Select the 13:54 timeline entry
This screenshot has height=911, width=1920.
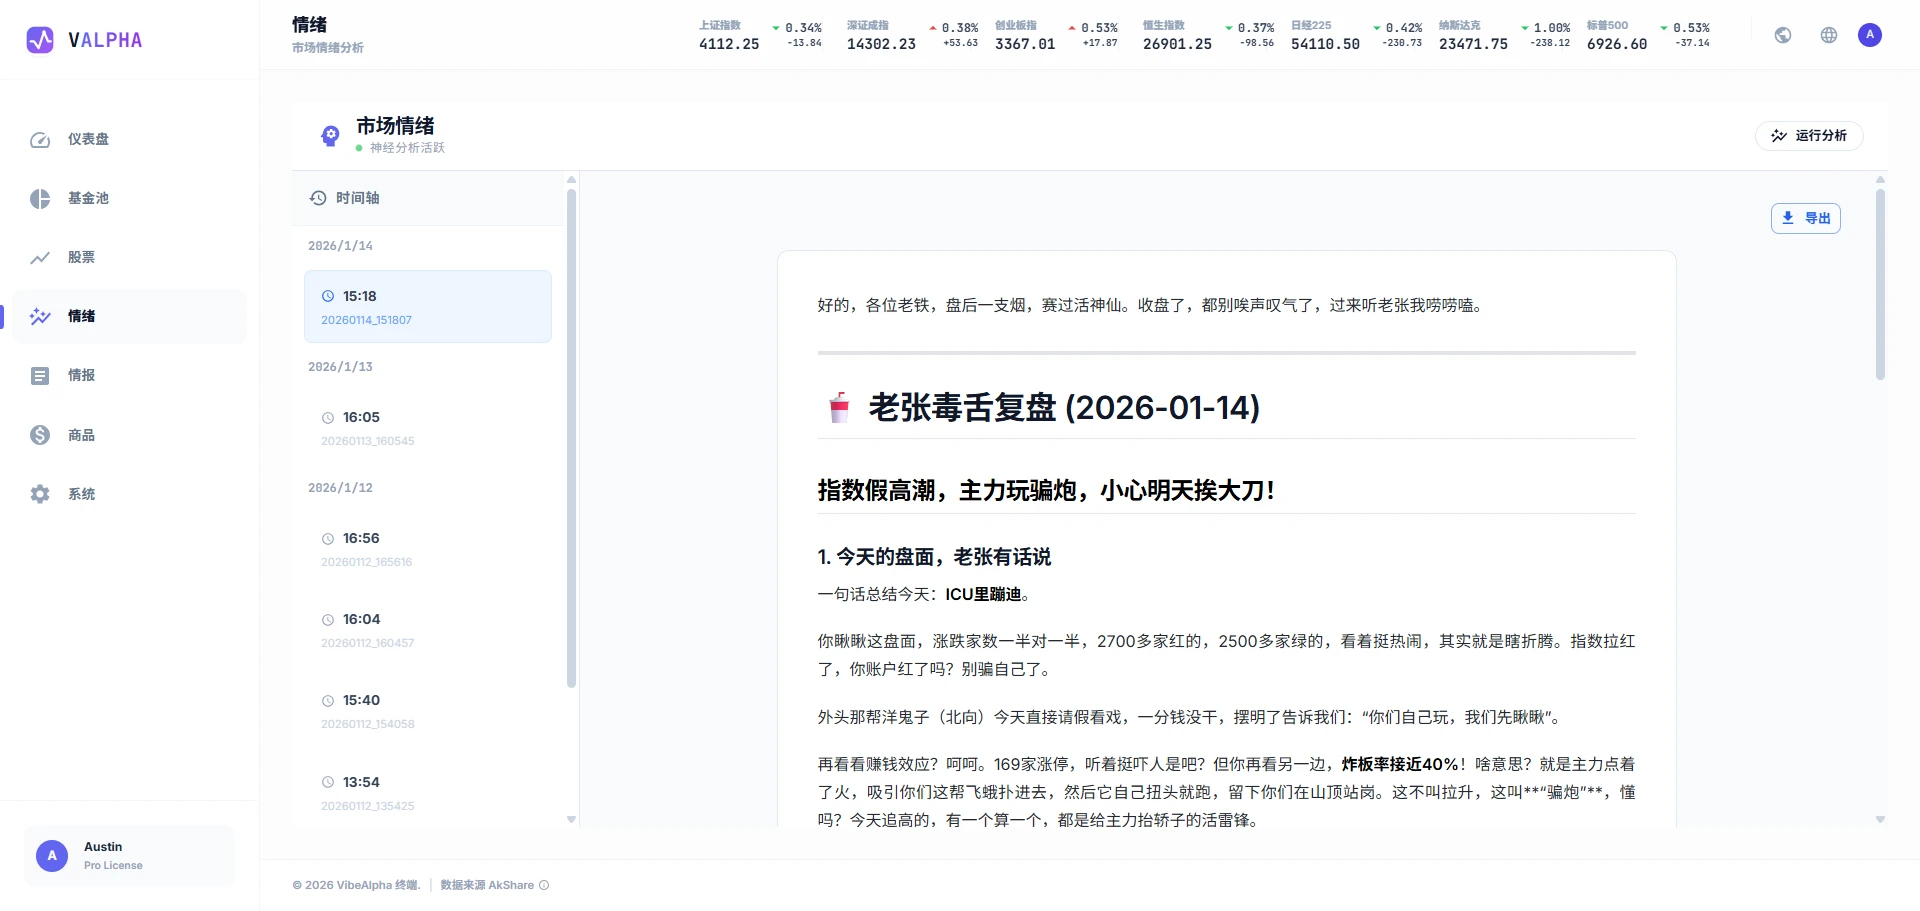tap(428, 793)
